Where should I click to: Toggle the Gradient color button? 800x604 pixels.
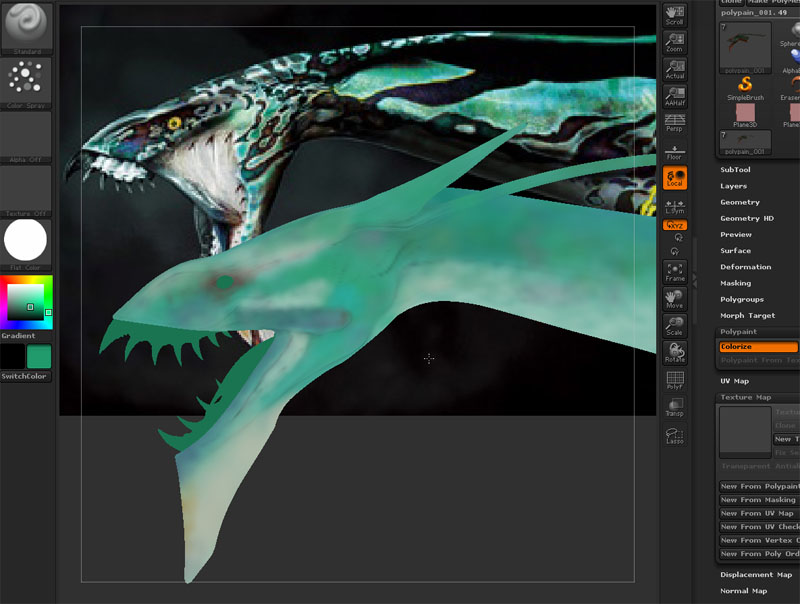pyautogui.click(x=26, y=336)
